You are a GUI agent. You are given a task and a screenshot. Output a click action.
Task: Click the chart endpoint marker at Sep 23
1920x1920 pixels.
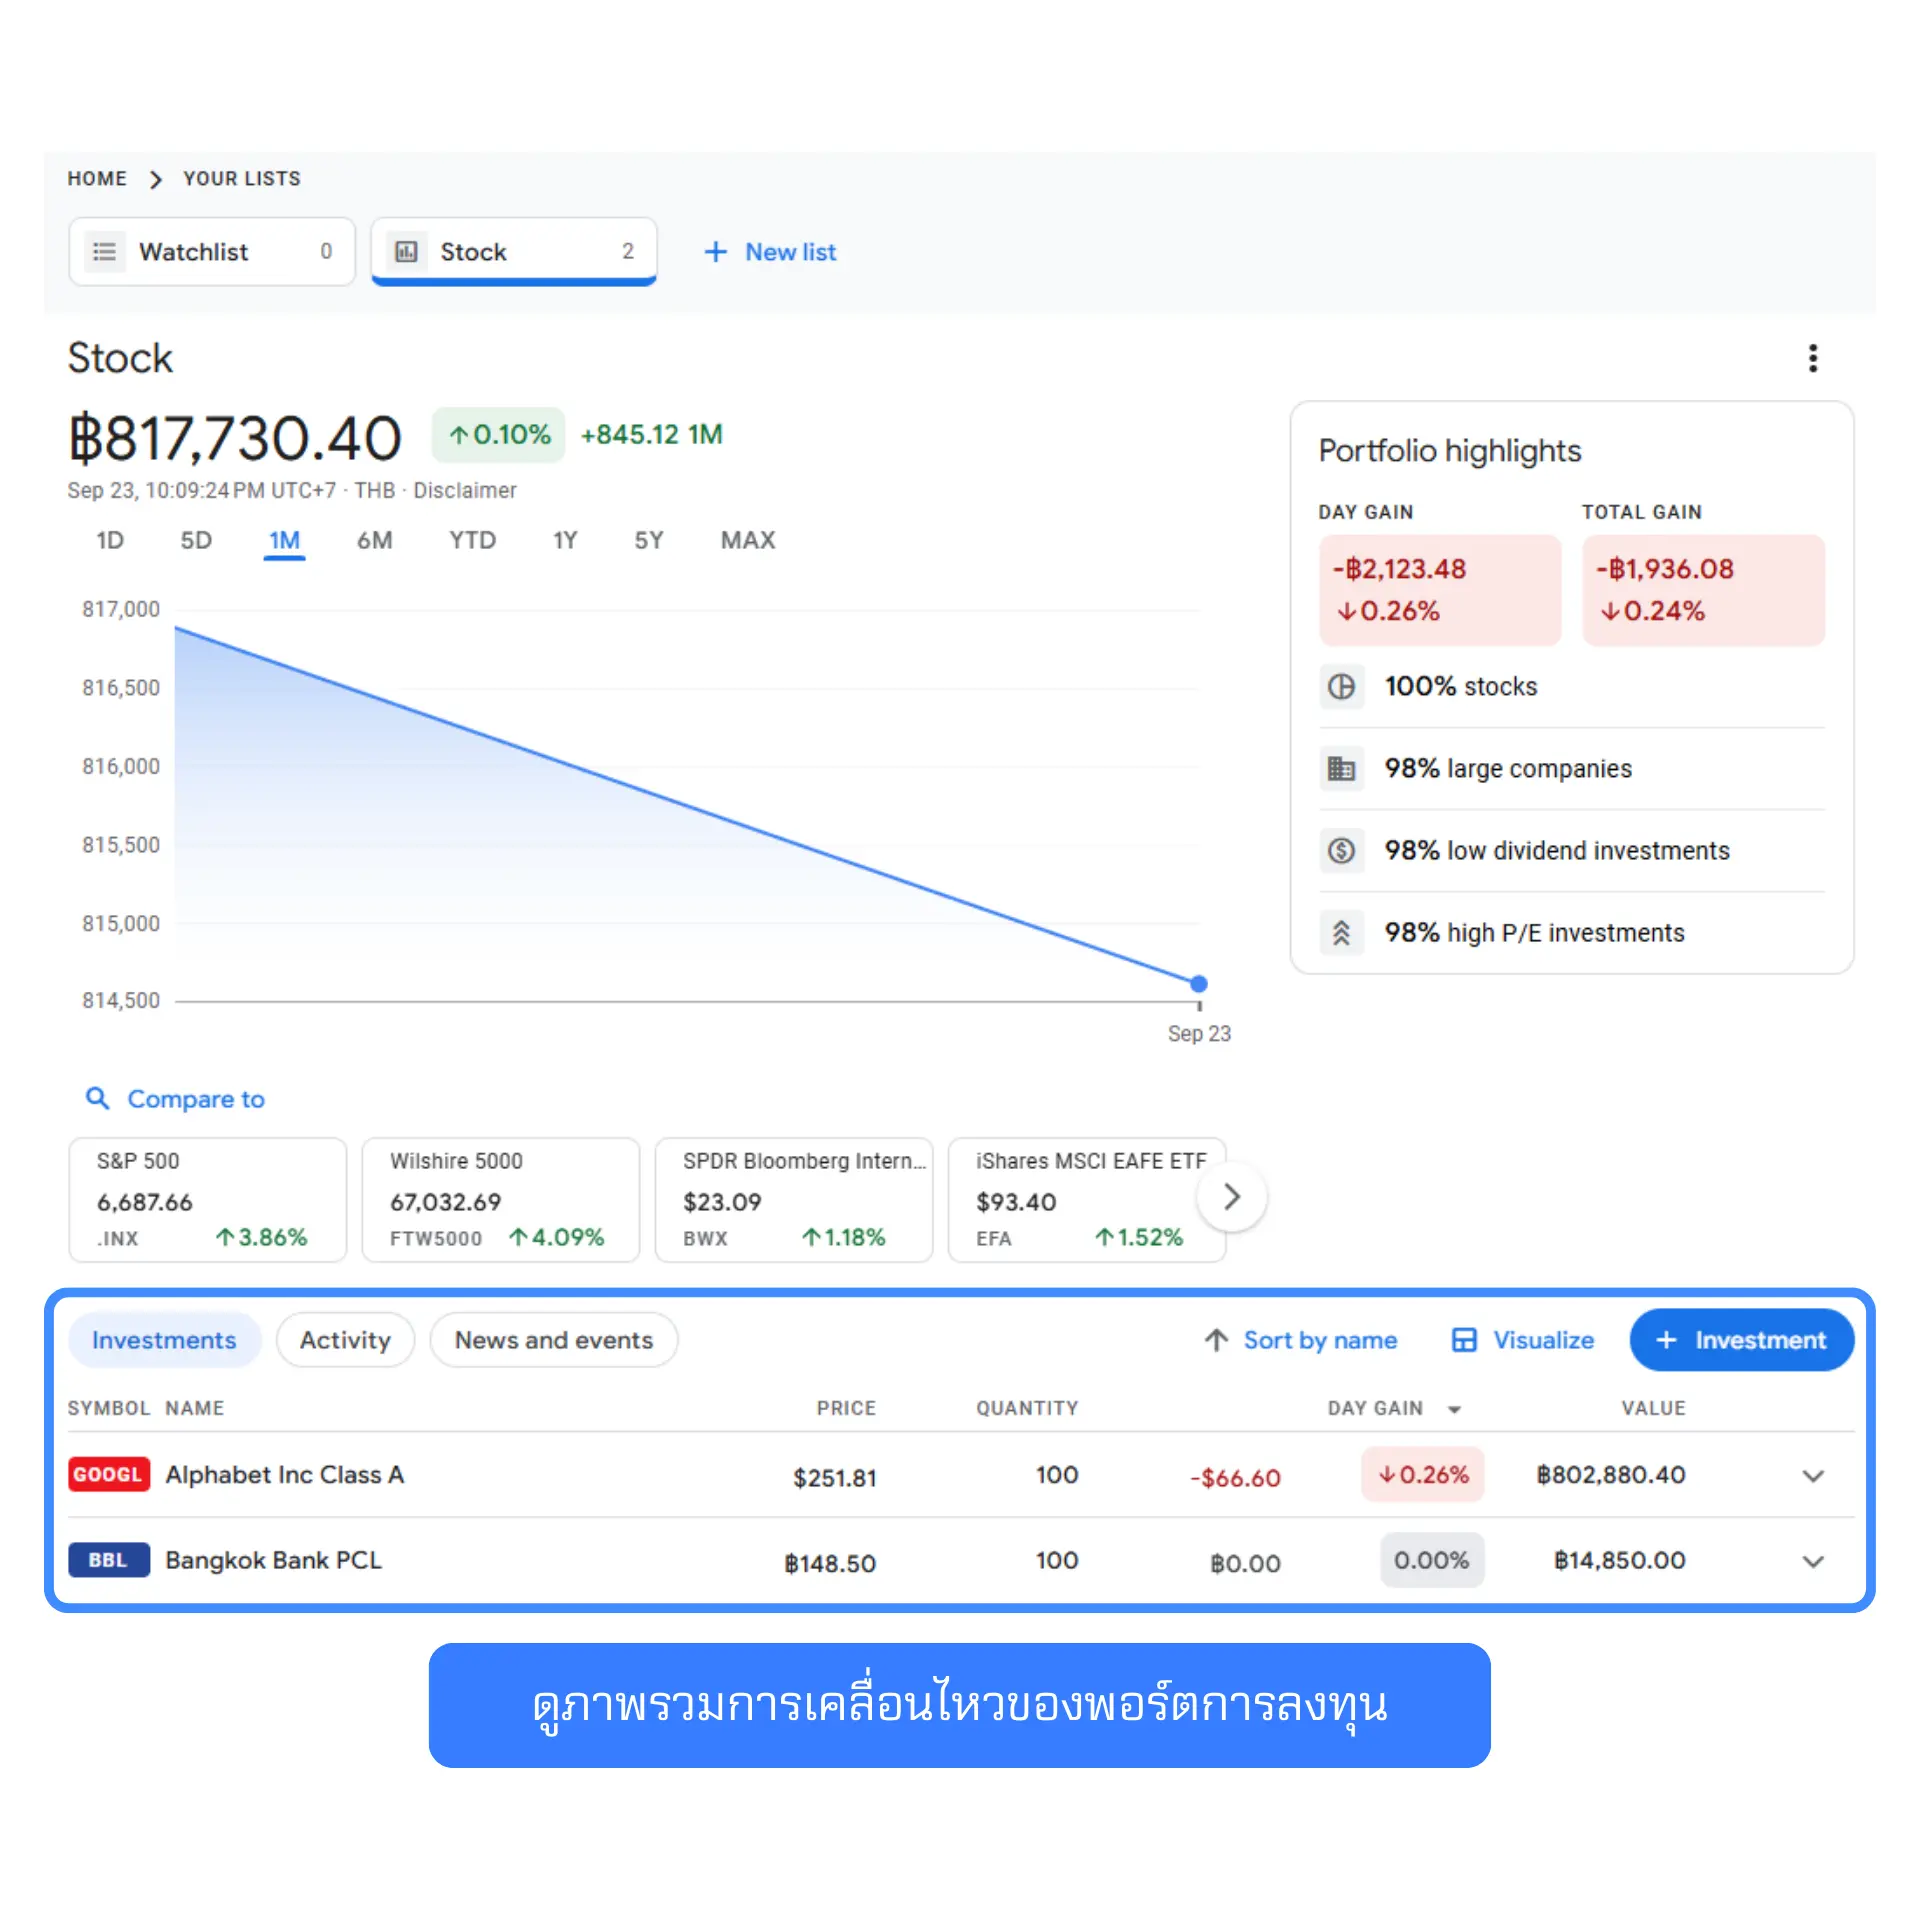click(1199, 984)
